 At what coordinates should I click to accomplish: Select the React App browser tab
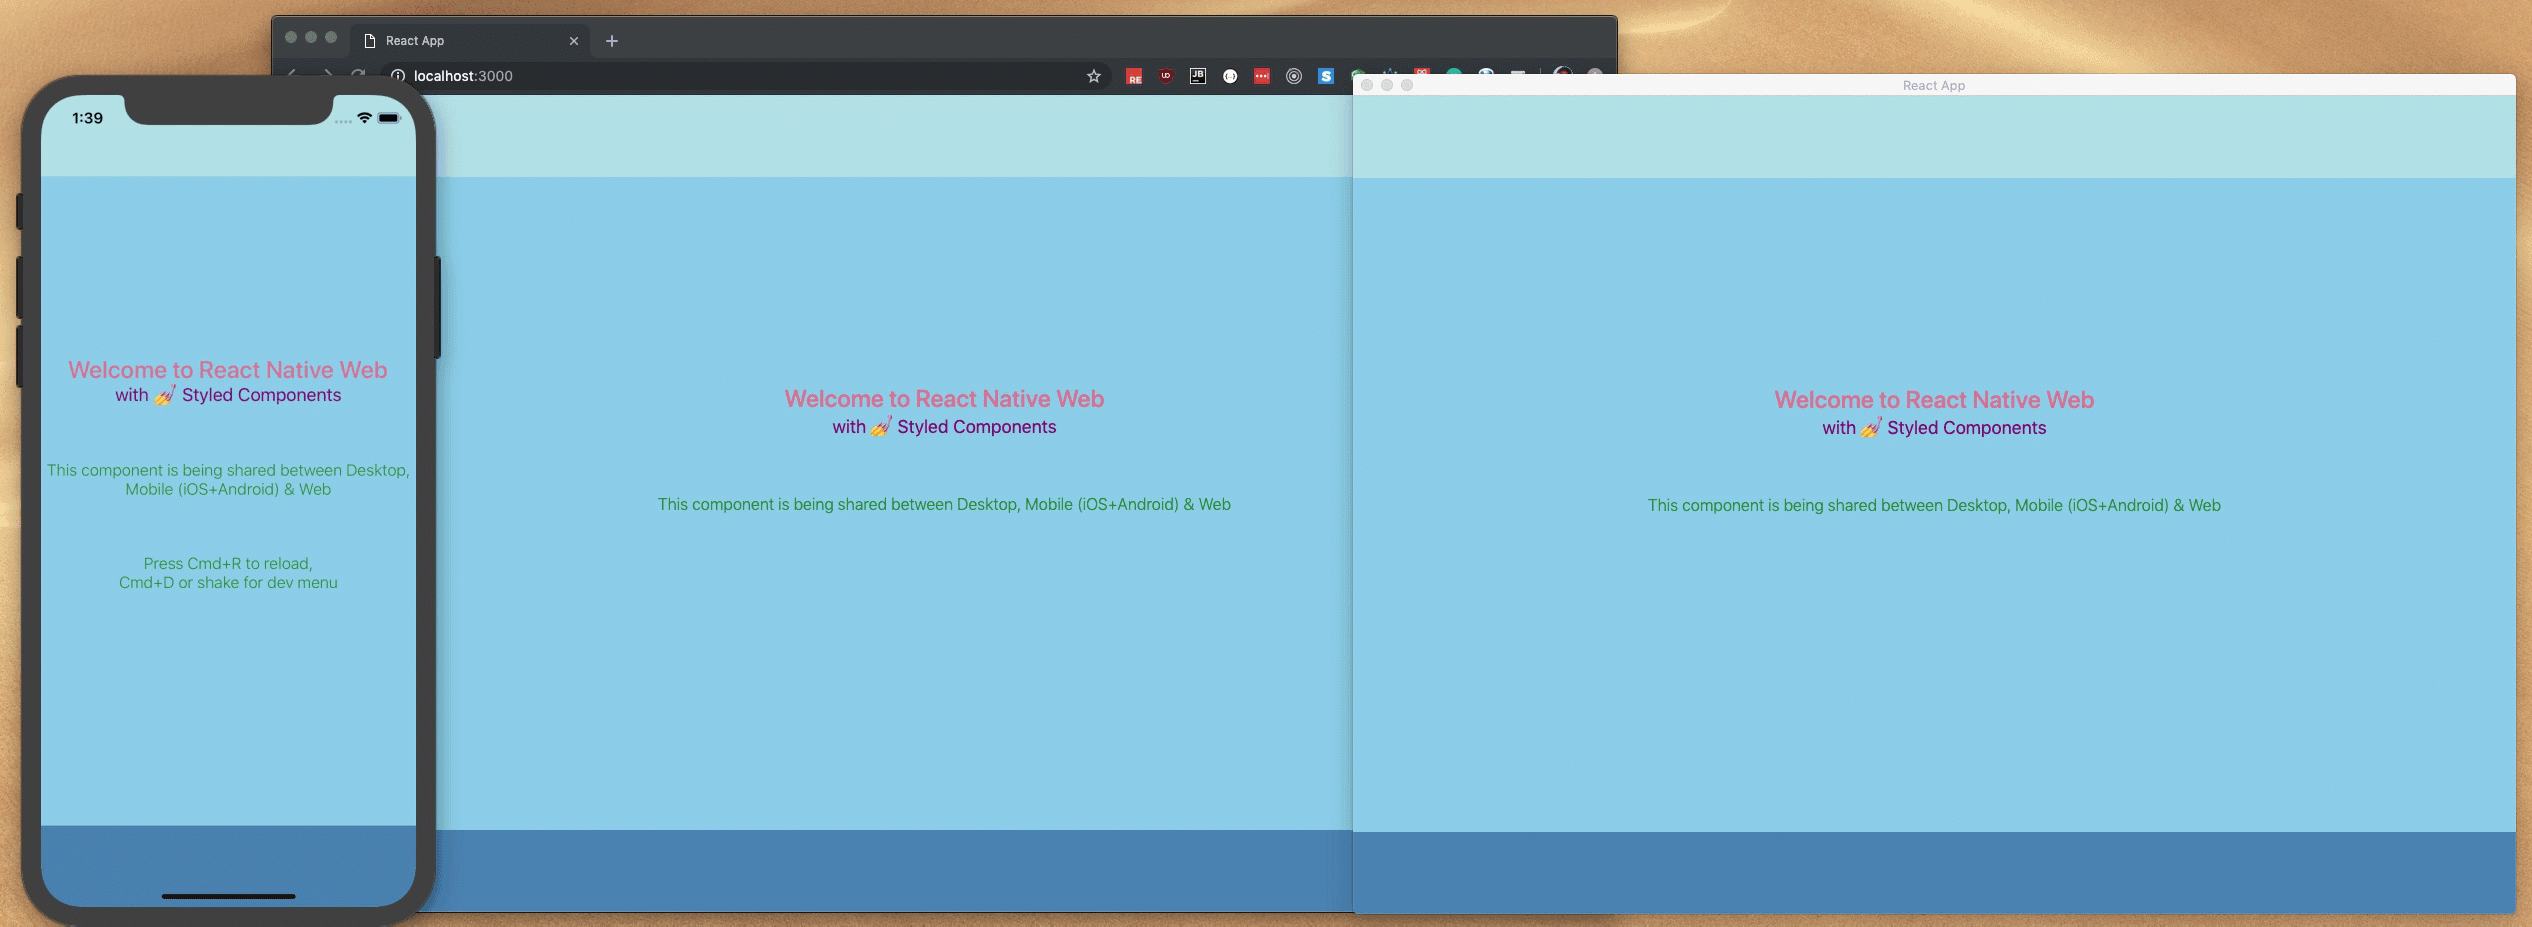point(470,41)
